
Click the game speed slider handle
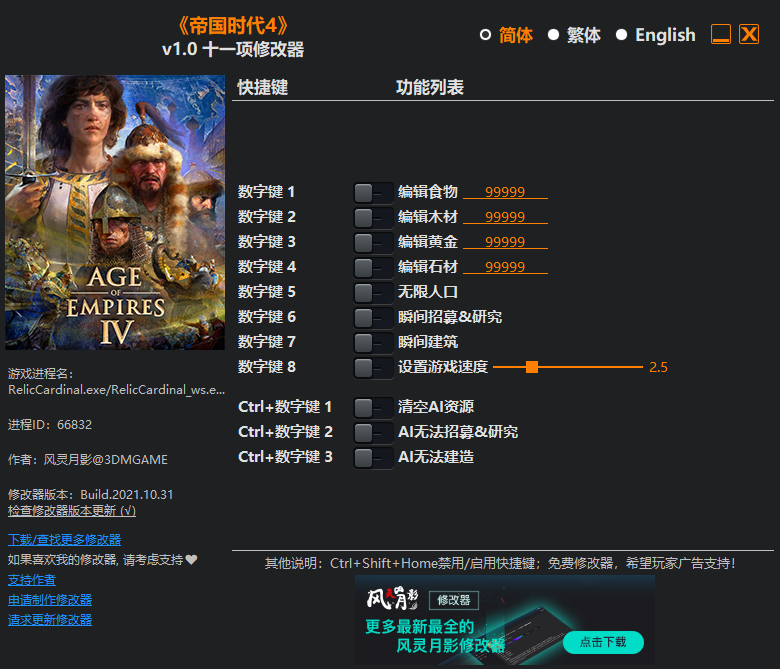pos(532,367)
